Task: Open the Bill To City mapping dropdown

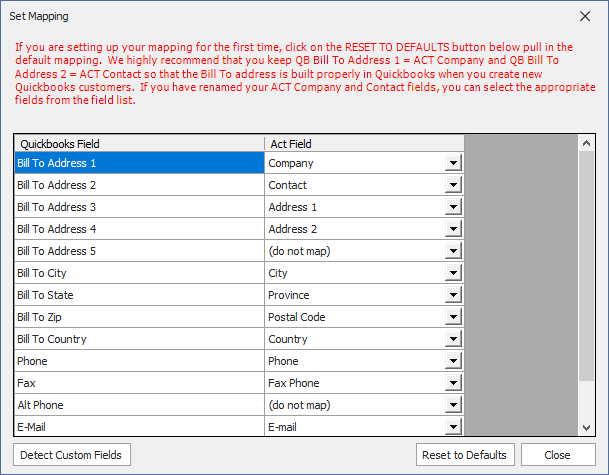Action: 453,273
